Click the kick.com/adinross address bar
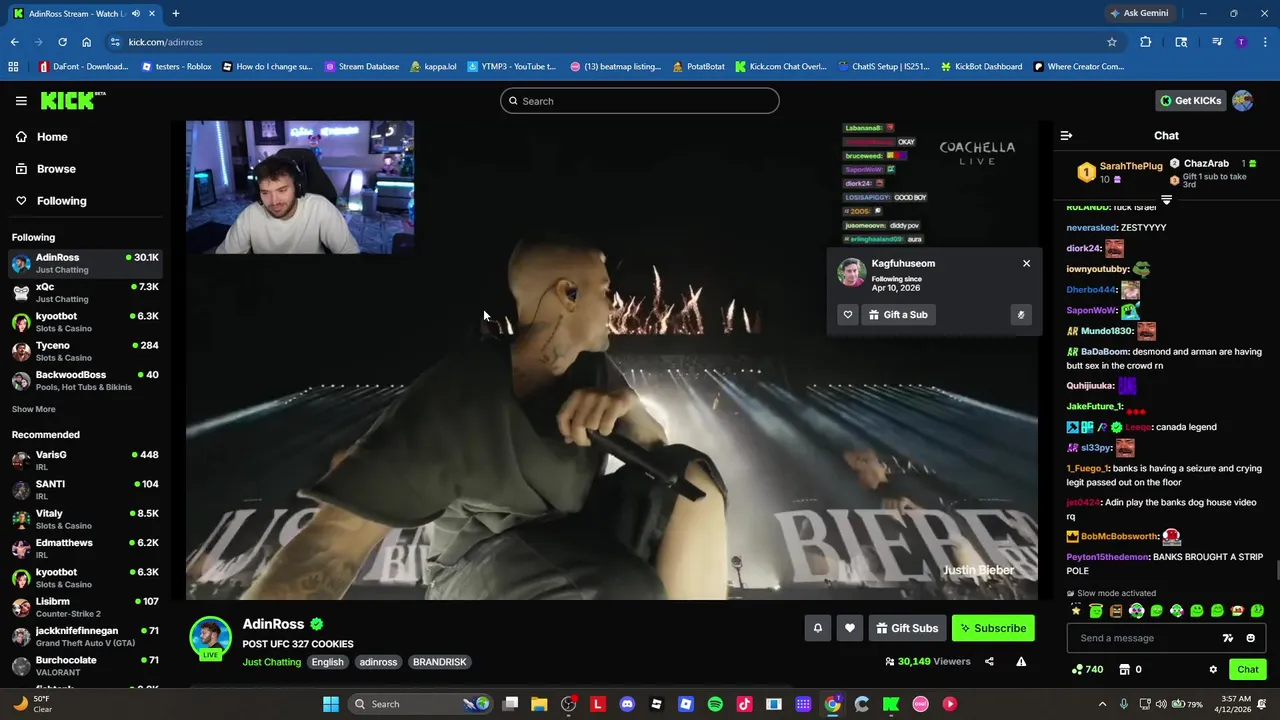This screenshot has width=1280, height=720. click(x=600, y=42)
